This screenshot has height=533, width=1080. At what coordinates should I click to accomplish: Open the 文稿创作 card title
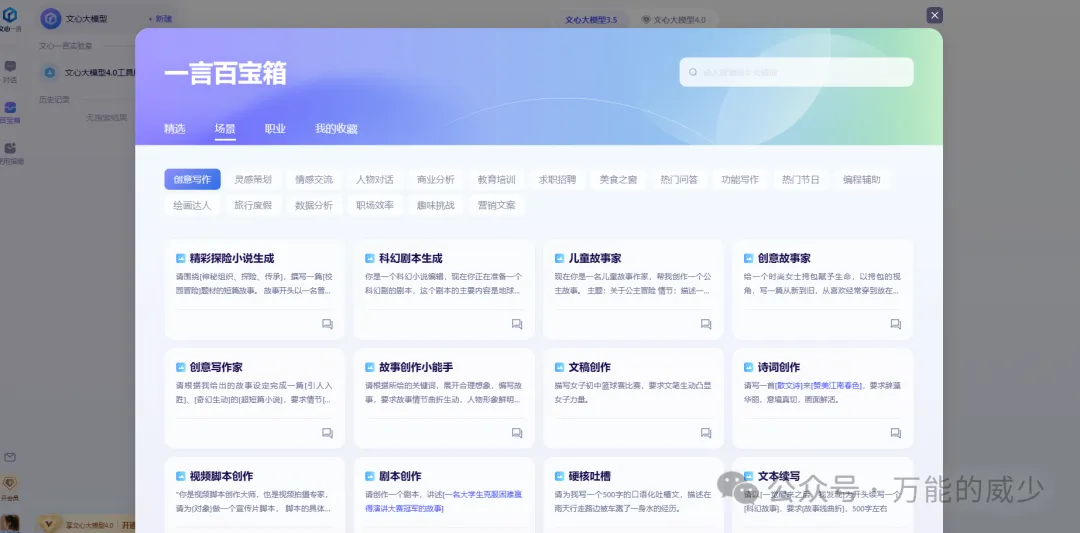(589, 367)
